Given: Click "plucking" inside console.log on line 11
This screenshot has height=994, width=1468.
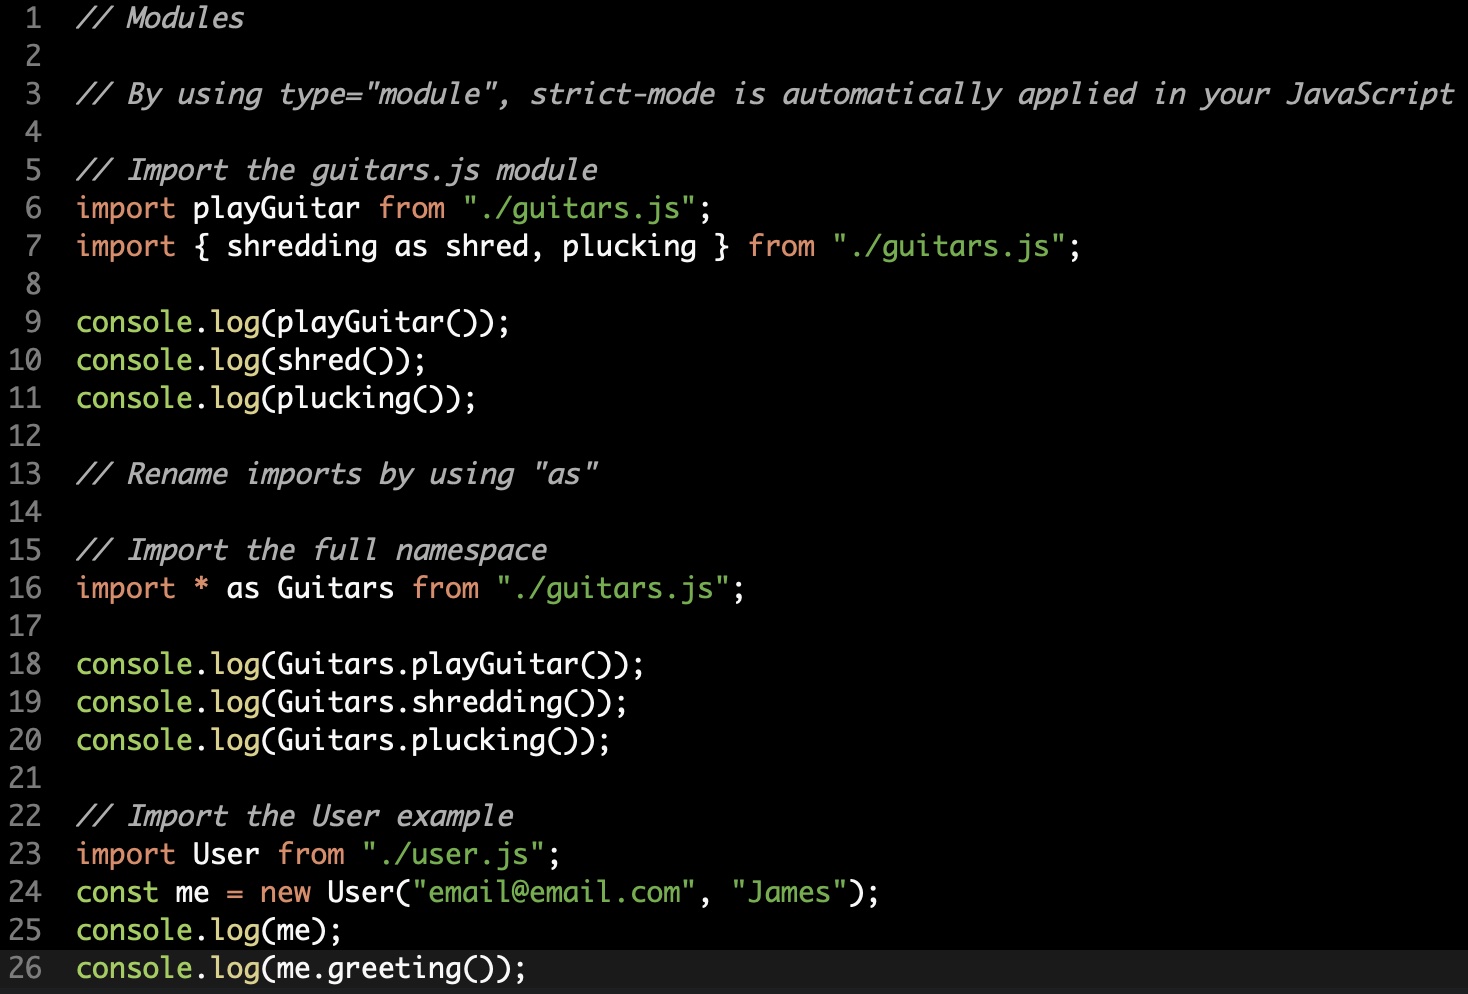Looking at the screenshot, I should click(x=344, y=398).
